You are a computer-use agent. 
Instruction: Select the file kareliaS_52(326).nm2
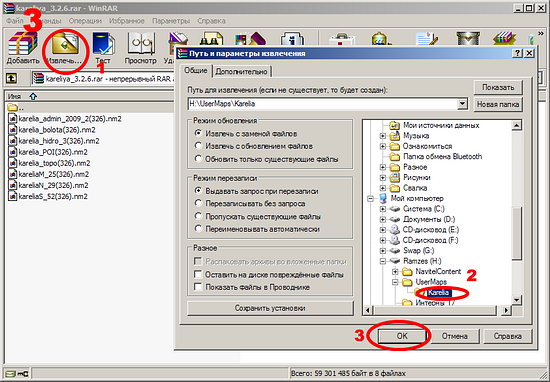tap(48, 196)
